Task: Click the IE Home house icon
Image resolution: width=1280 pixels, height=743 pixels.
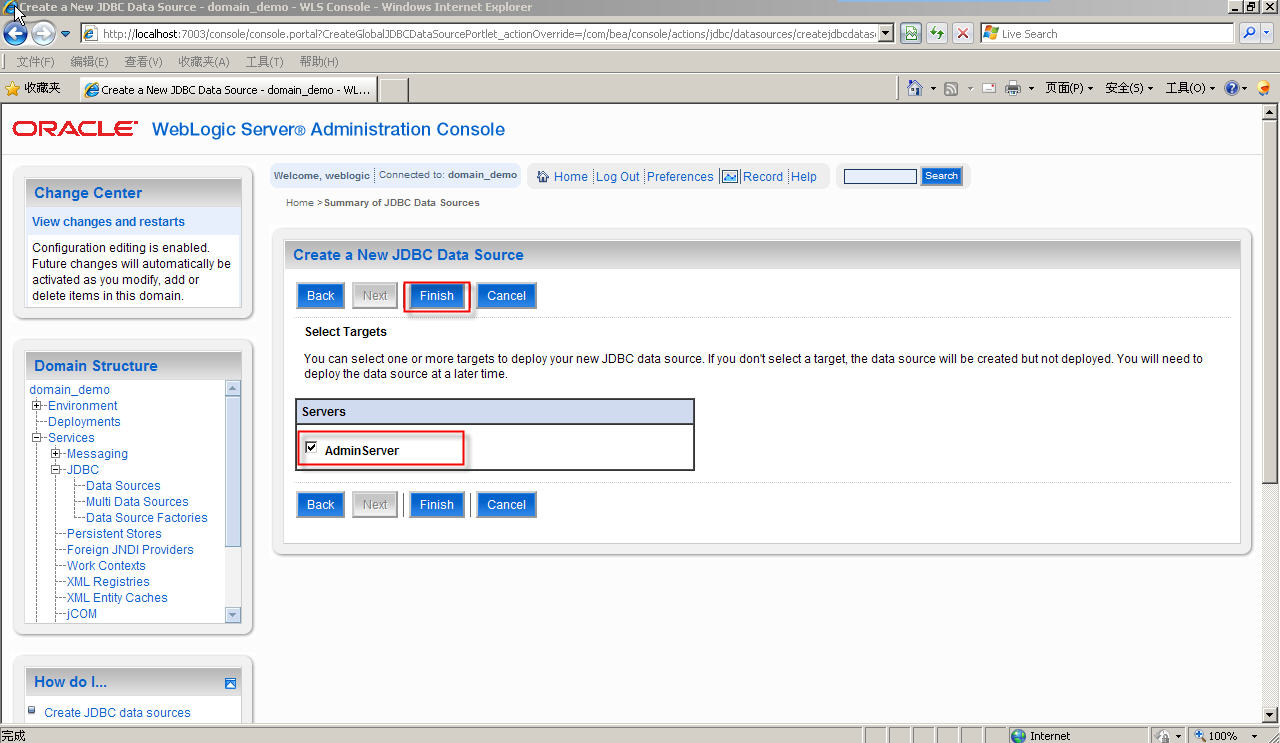Action: pyautogui.click(x=914, y=88)
